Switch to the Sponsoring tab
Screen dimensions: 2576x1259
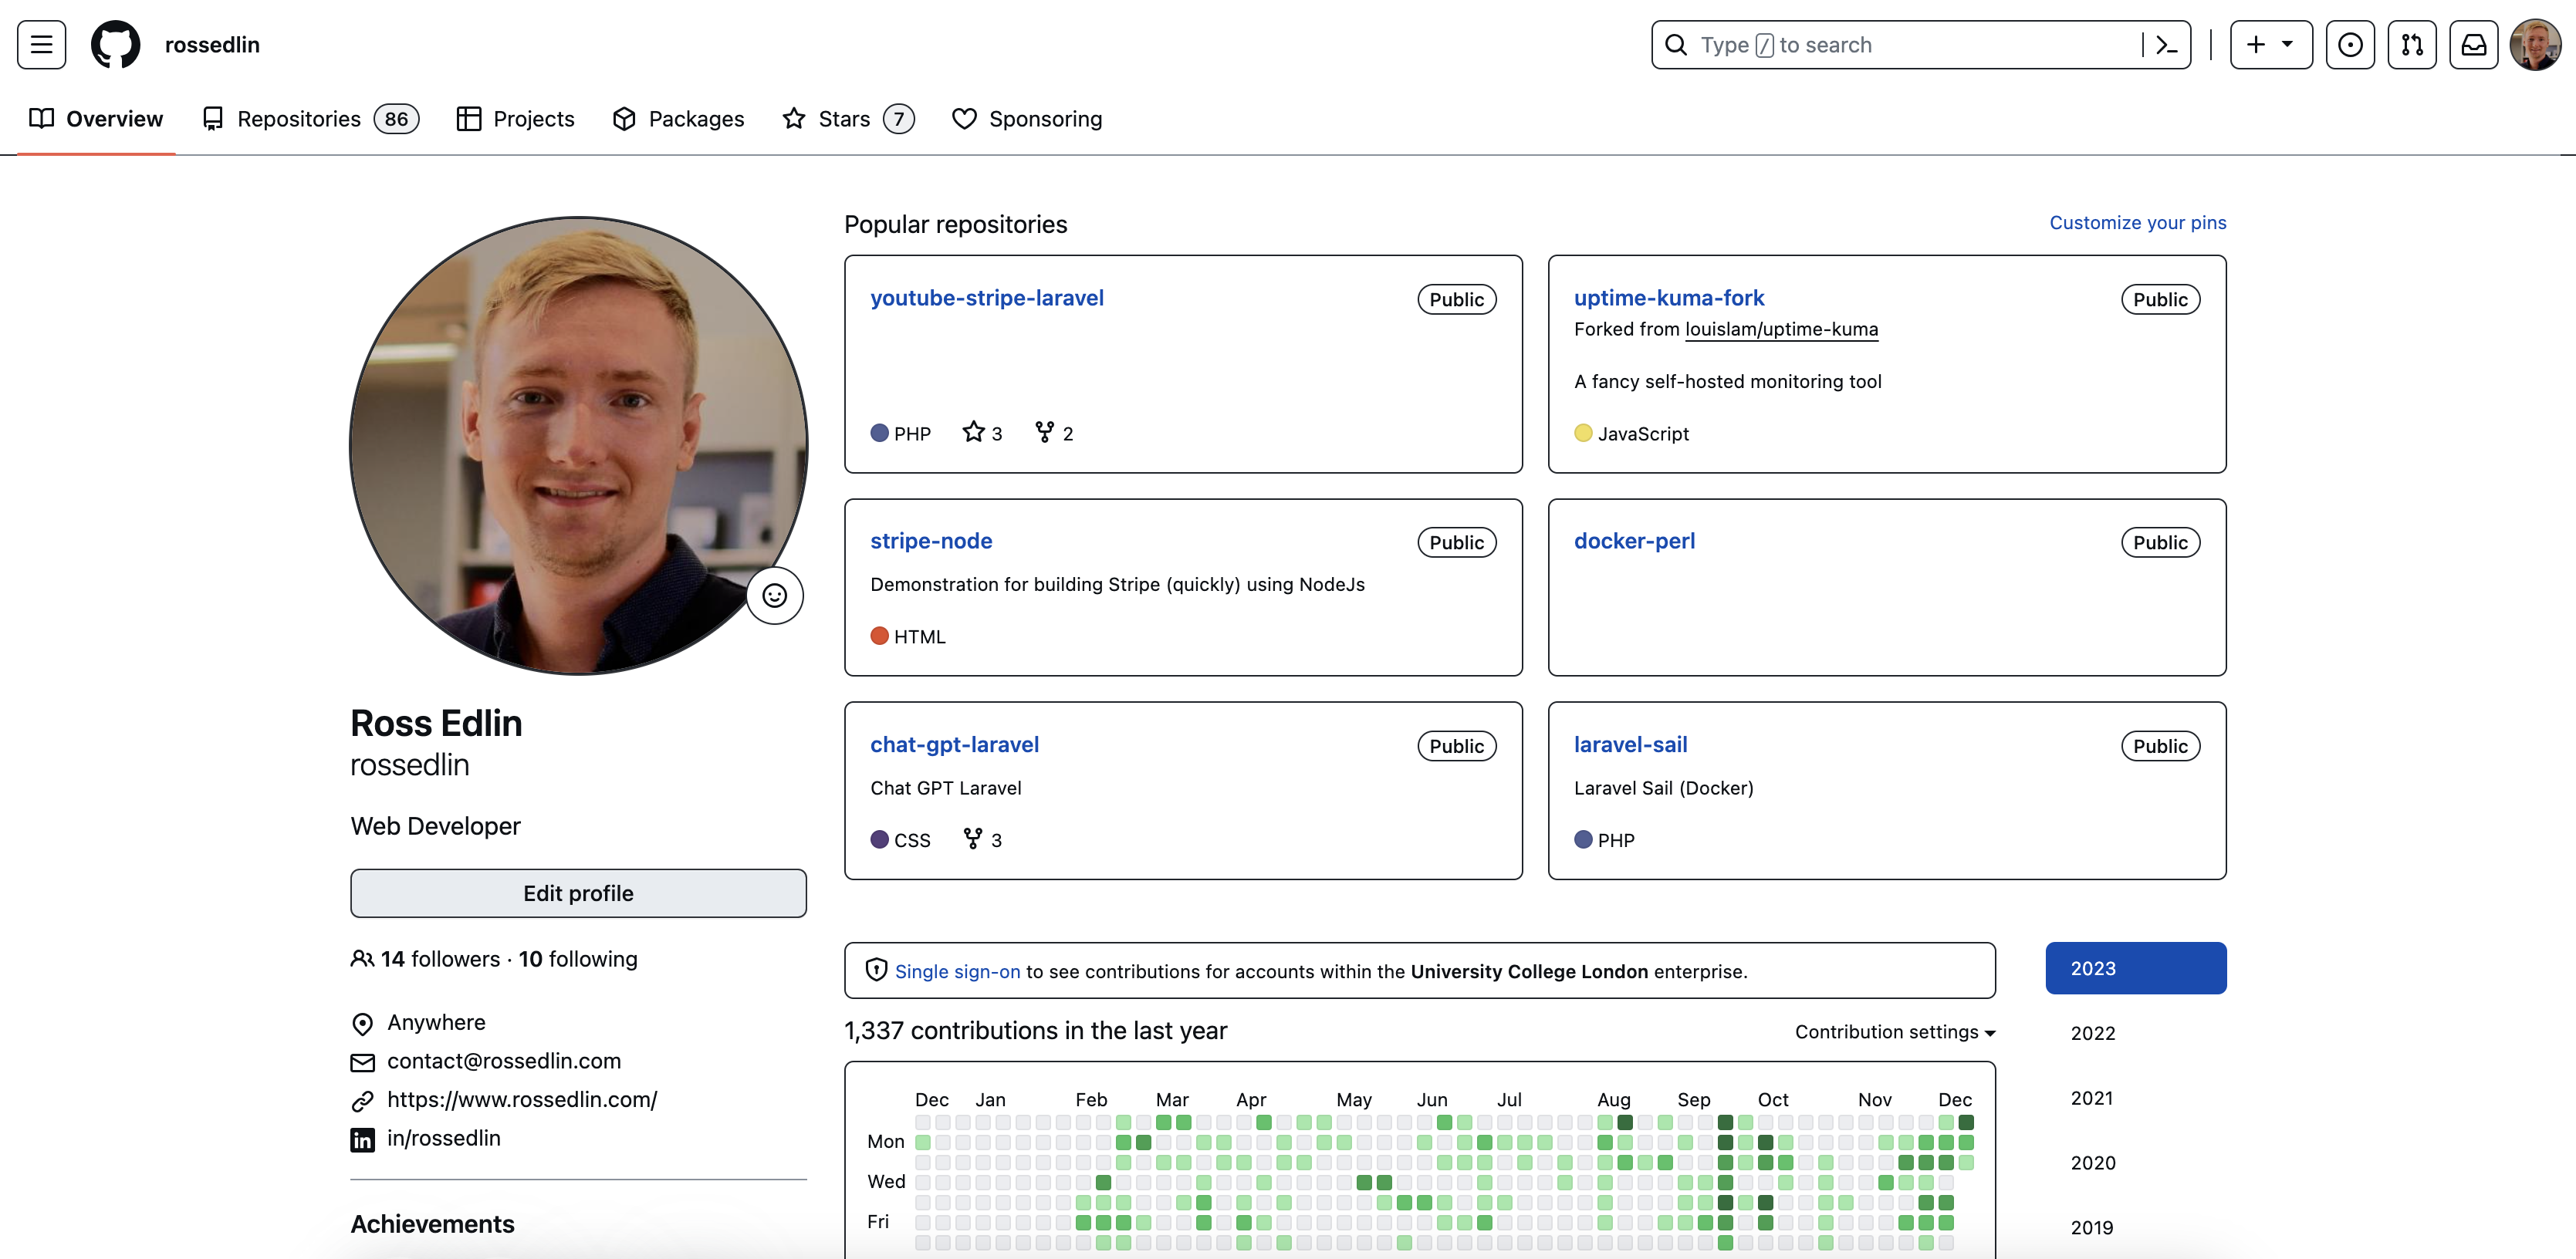click(1027, 119)
